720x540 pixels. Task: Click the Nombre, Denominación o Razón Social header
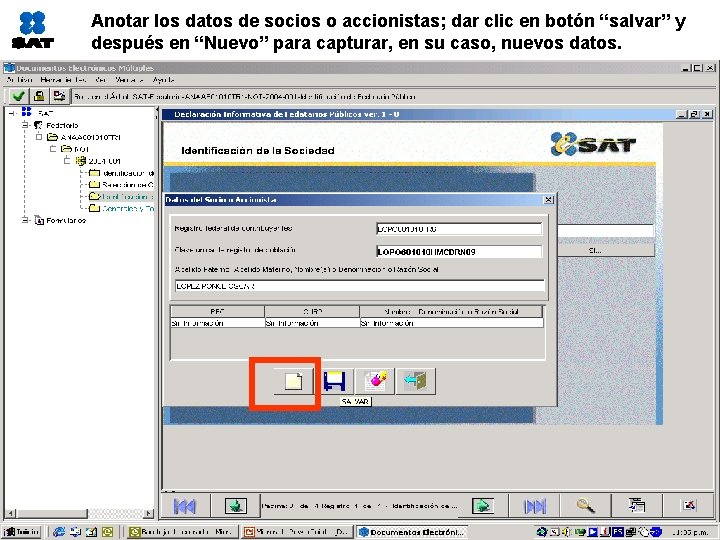tap(451, 311)
